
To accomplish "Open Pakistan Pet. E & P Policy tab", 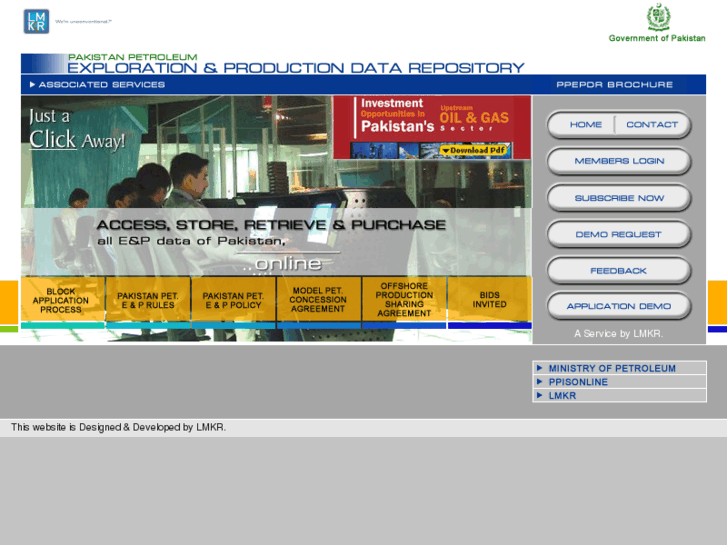I will coord(233,300).
